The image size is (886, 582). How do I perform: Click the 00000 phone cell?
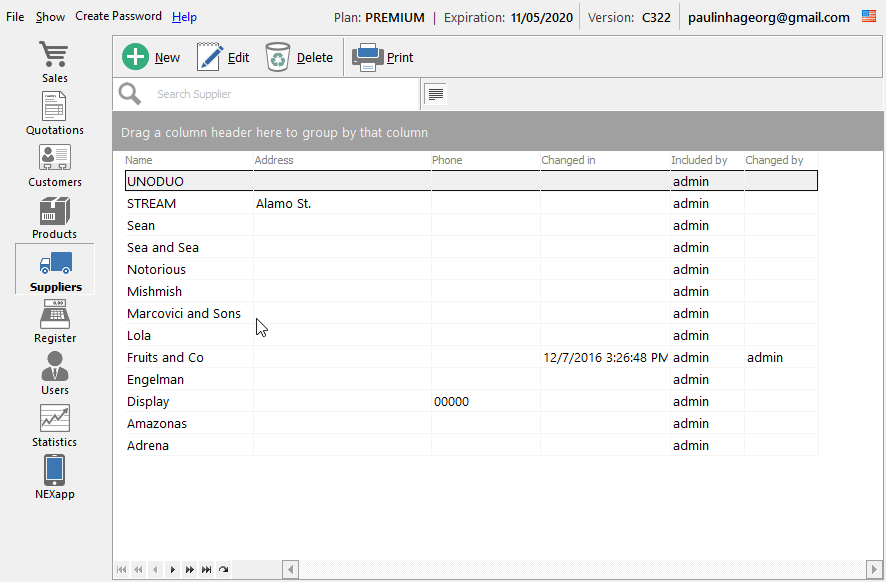click(485, 402)
